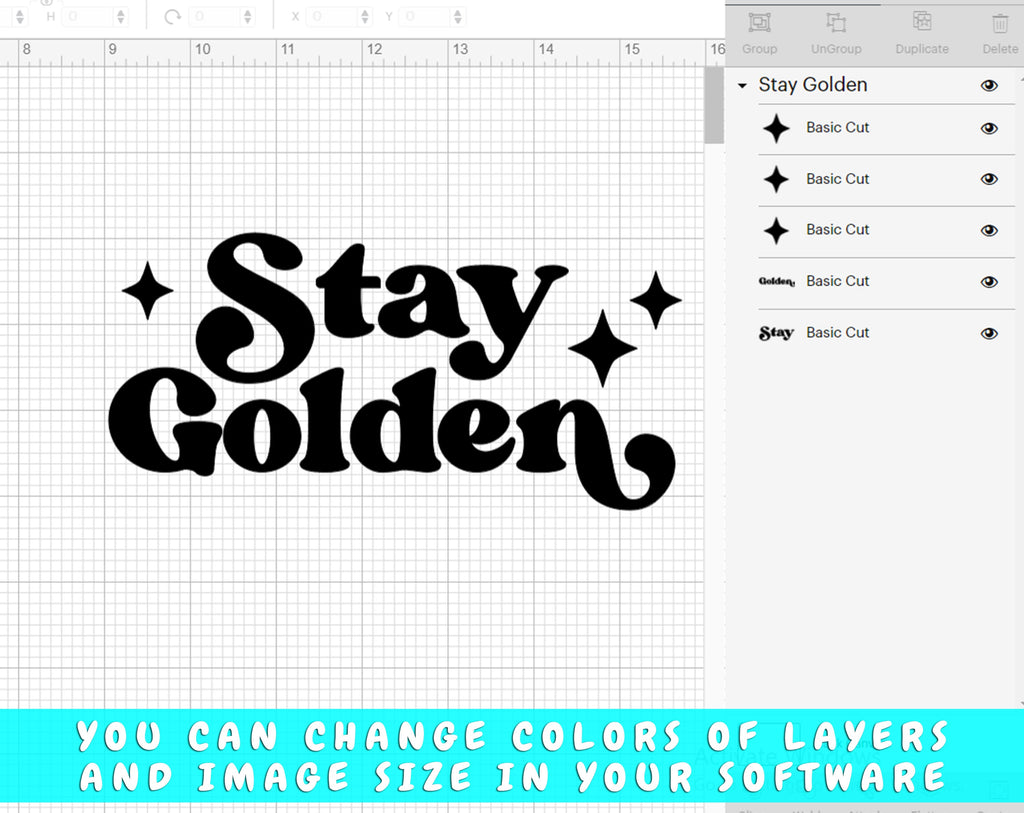1024x813 pixels.
Task: Toggle visibility of the first star Basic Cut layer
Action: (989, 128)
